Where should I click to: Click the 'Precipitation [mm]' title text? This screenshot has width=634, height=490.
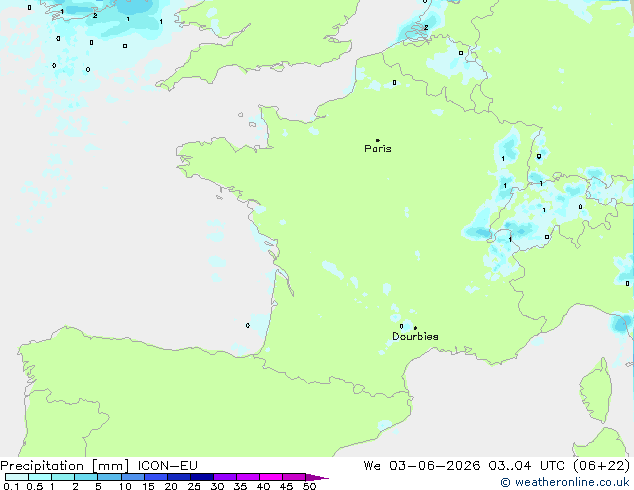65,466
